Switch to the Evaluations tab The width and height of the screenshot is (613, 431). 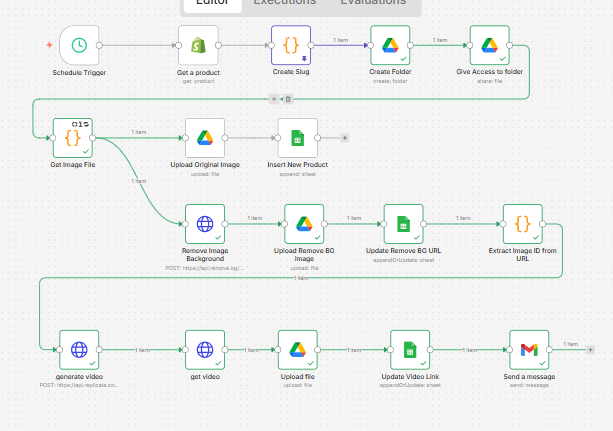pos(372,3)
